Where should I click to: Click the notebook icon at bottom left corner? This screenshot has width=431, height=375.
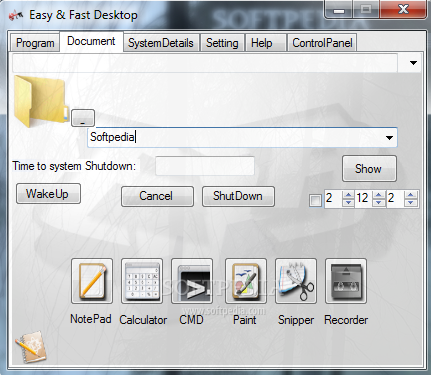(x=30, y=347)
